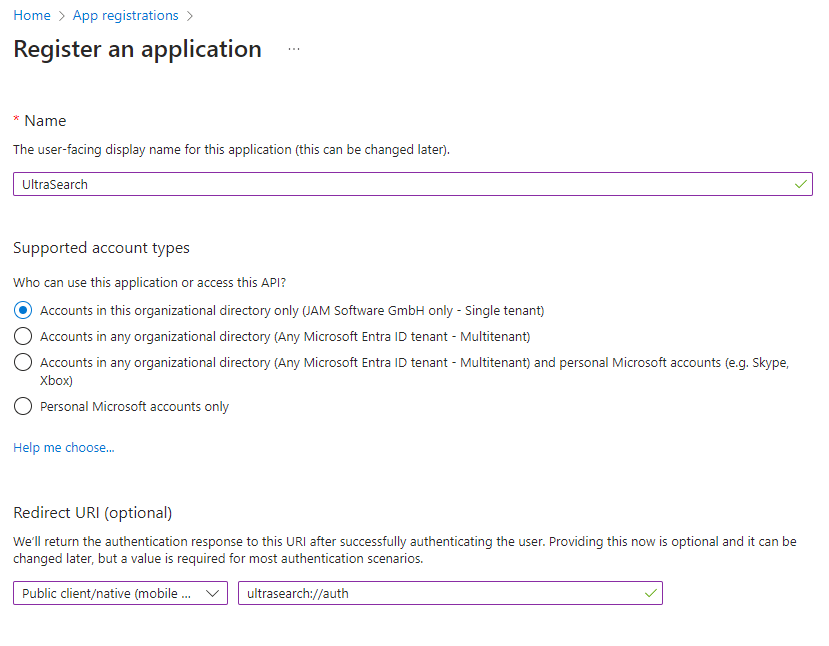Click the breadcrumb chevron after Home

pyautogui.click(x=61, y=15)
